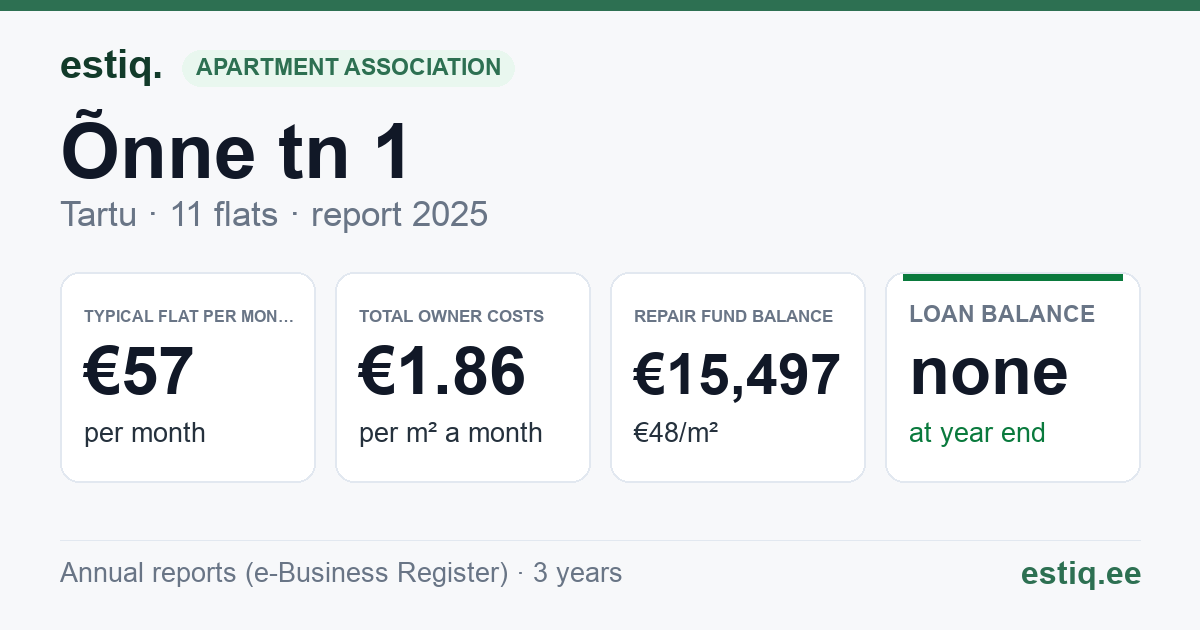Click the APARTMENT ASSOCIATION badge
Screen dimensions: 1200x630
pyautogui.click(x=348, y=68)
